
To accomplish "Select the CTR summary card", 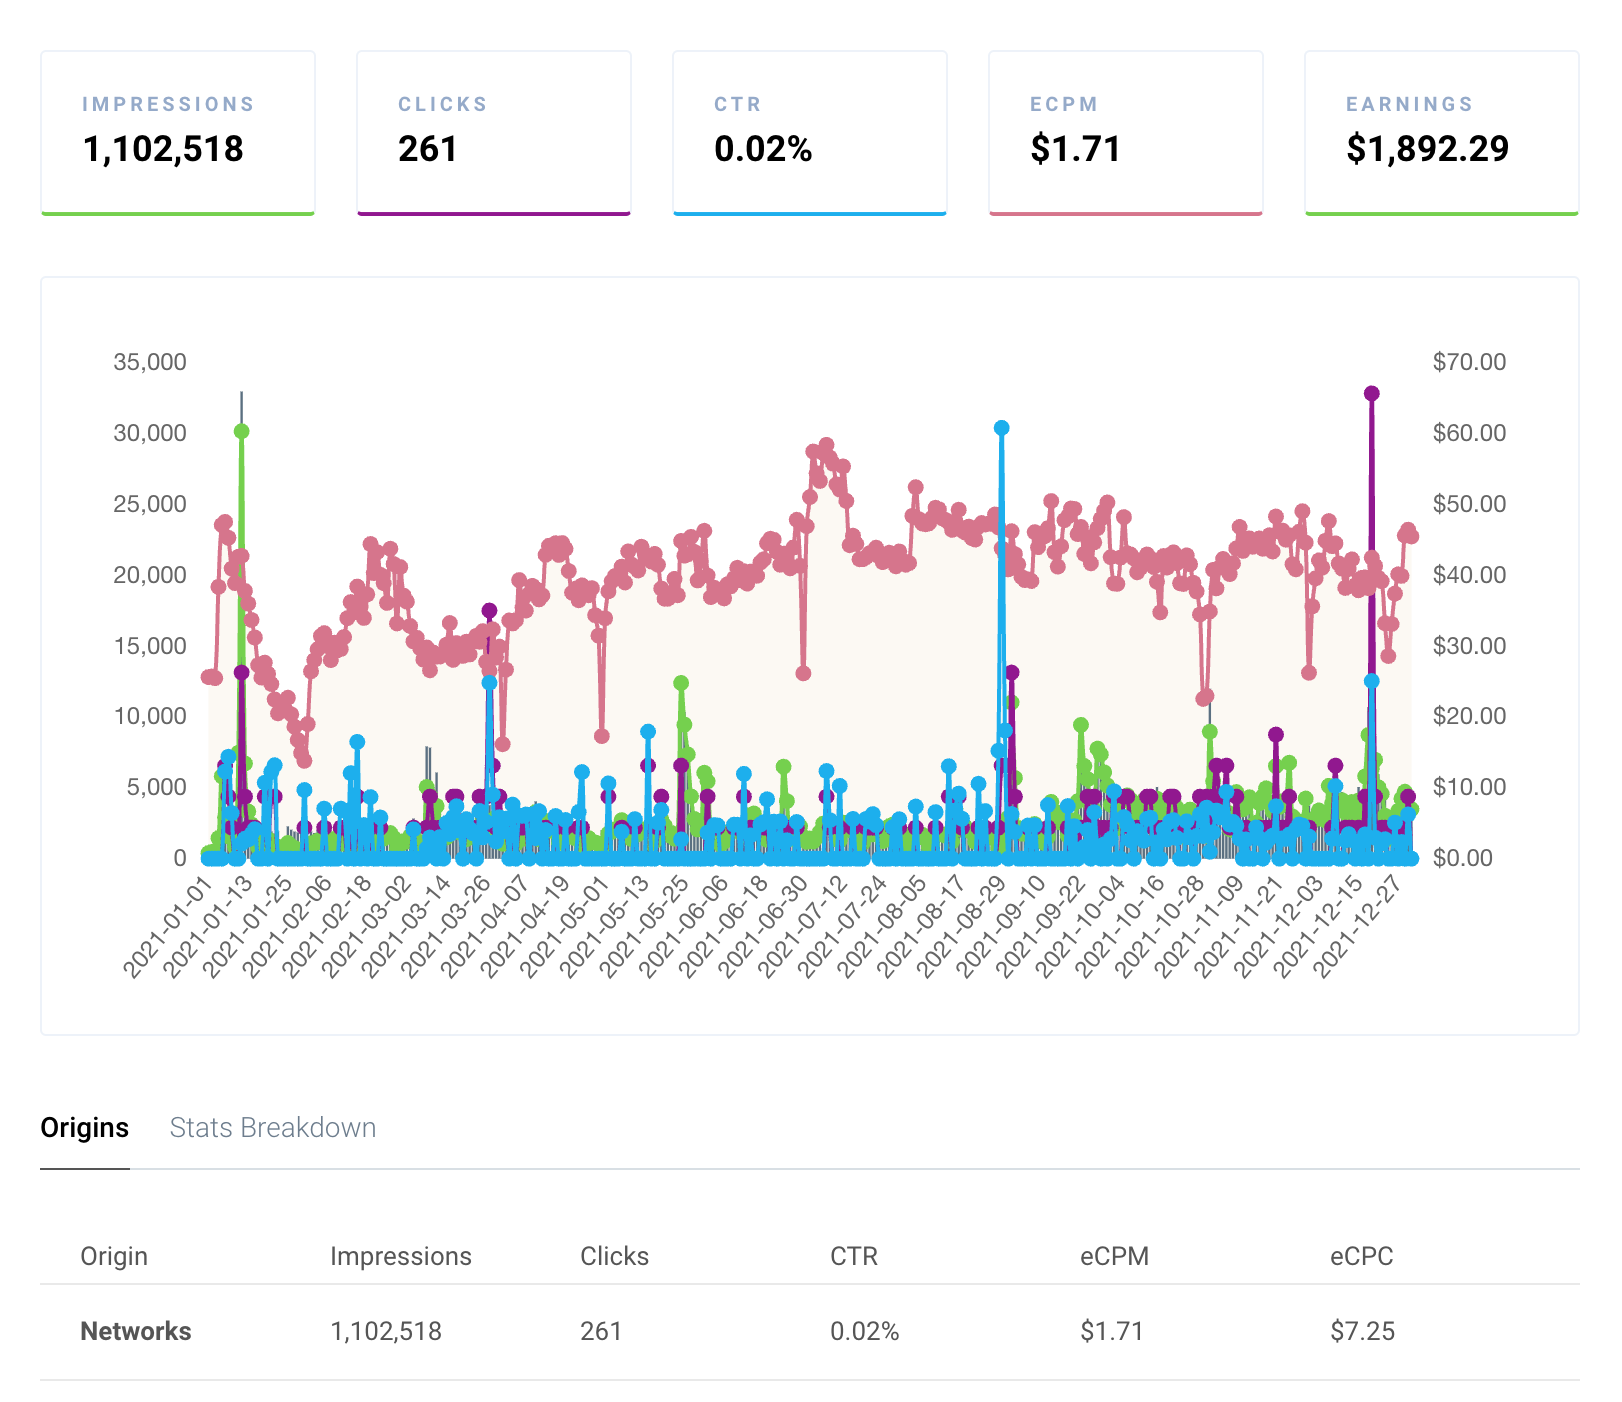I will tap(810, 131).
